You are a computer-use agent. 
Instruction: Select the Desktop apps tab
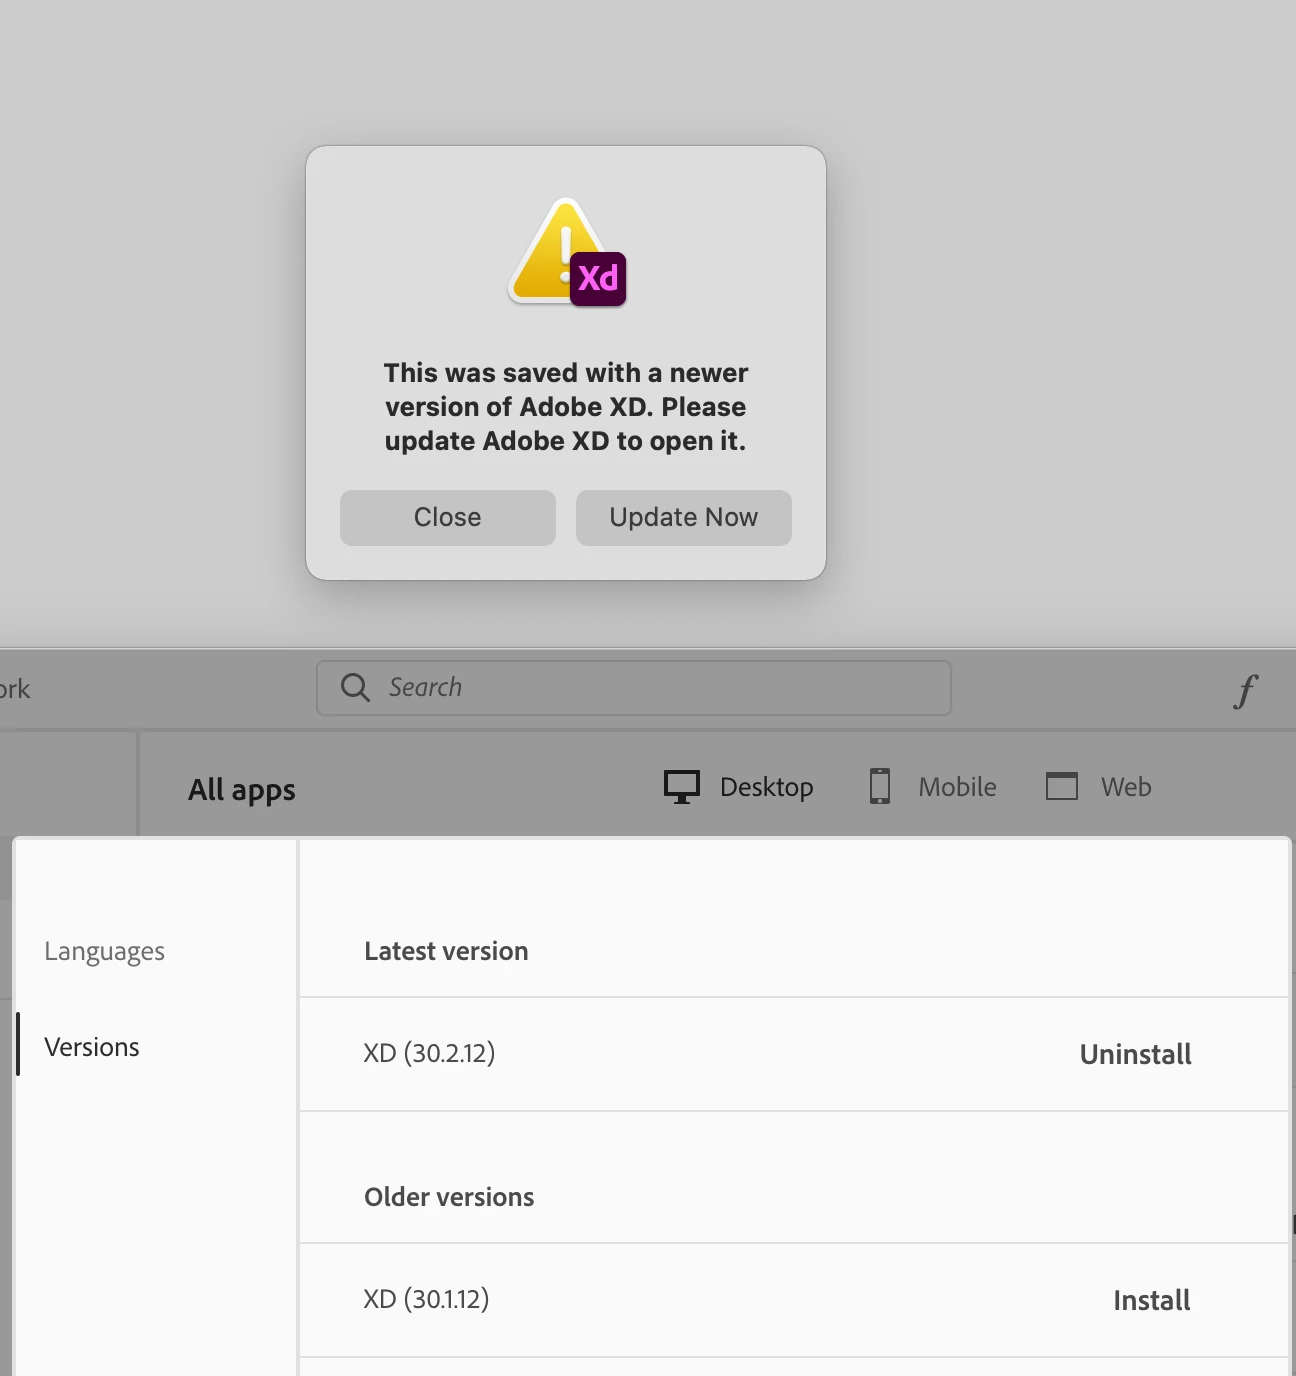pyautogui.click(x=739, y=787)
